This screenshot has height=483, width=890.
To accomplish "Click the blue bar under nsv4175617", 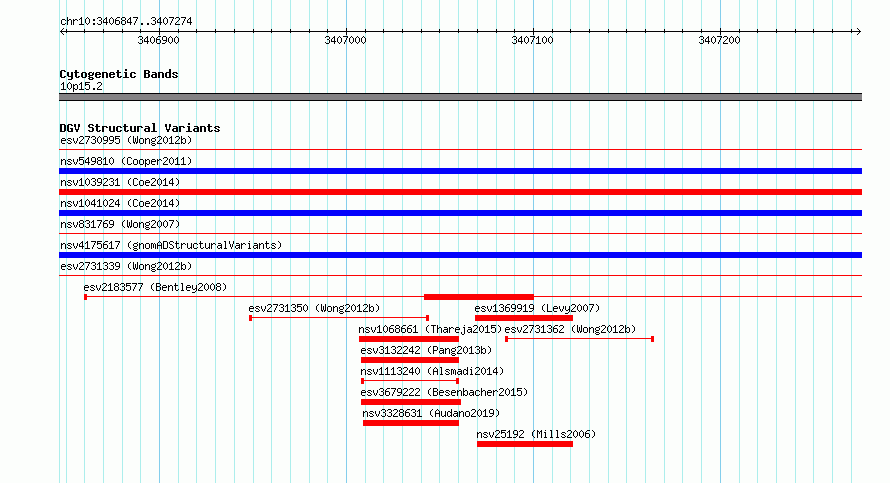I will [460, 255].
